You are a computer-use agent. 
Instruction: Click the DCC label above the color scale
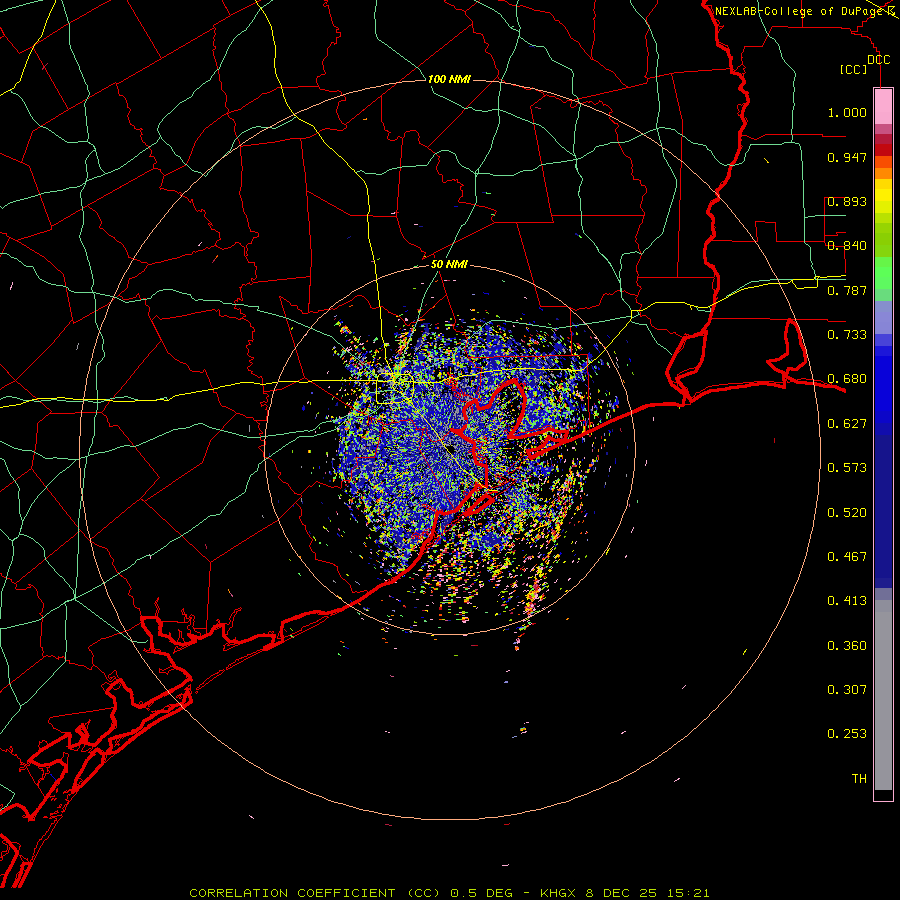point(878,60)
